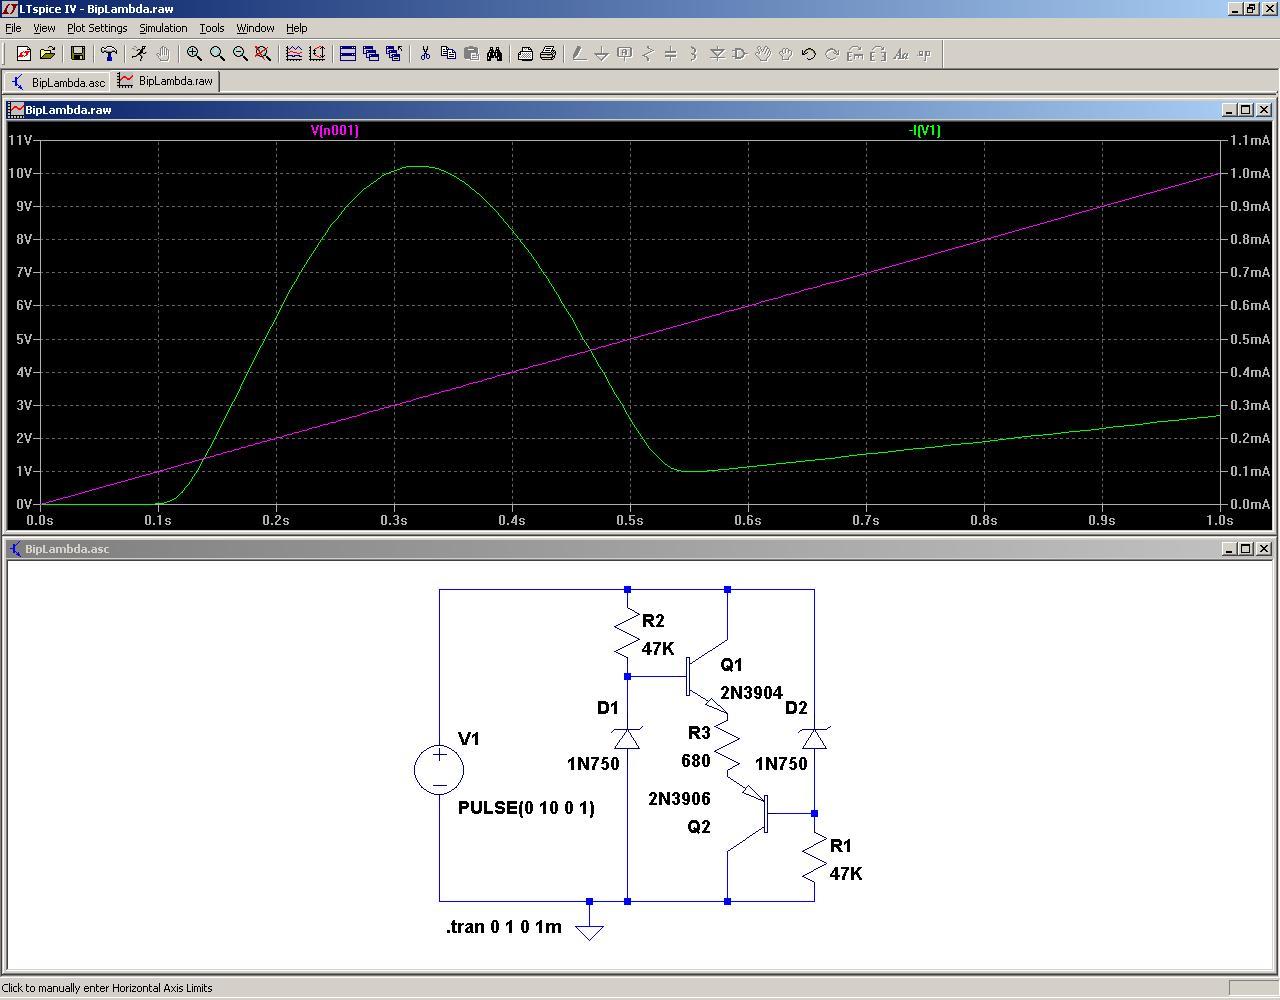This screenshot has width=1280, height=1000.
Task: Click the PULSE(0 10 0 1) text
Action: click(526, 808)
